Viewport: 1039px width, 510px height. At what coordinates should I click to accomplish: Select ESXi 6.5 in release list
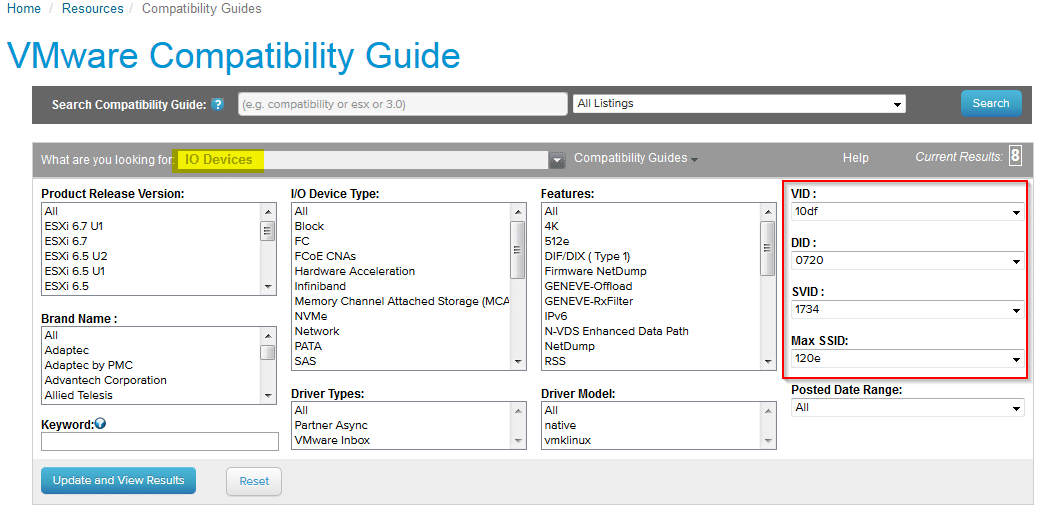click(x=66, y=286)
